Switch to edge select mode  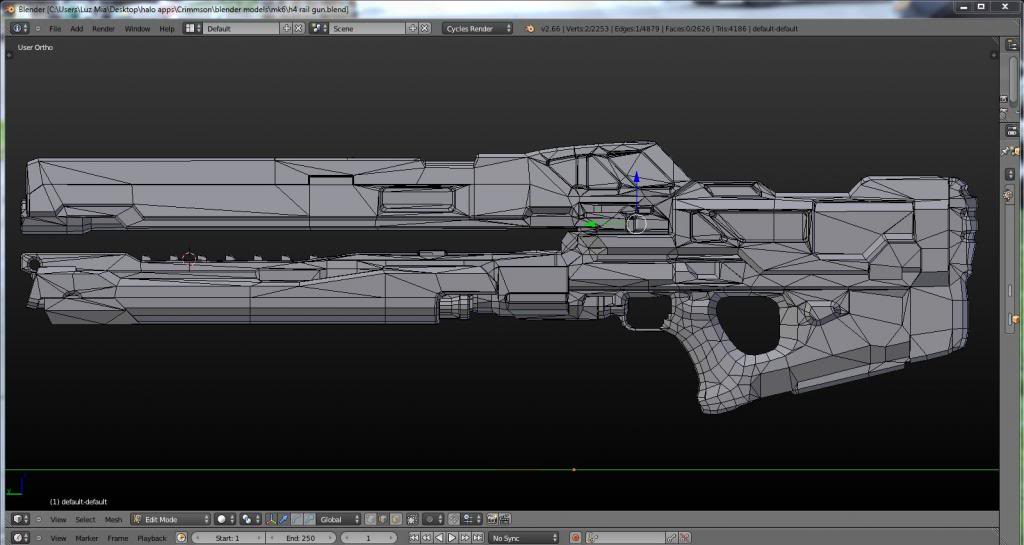point(383,520)
